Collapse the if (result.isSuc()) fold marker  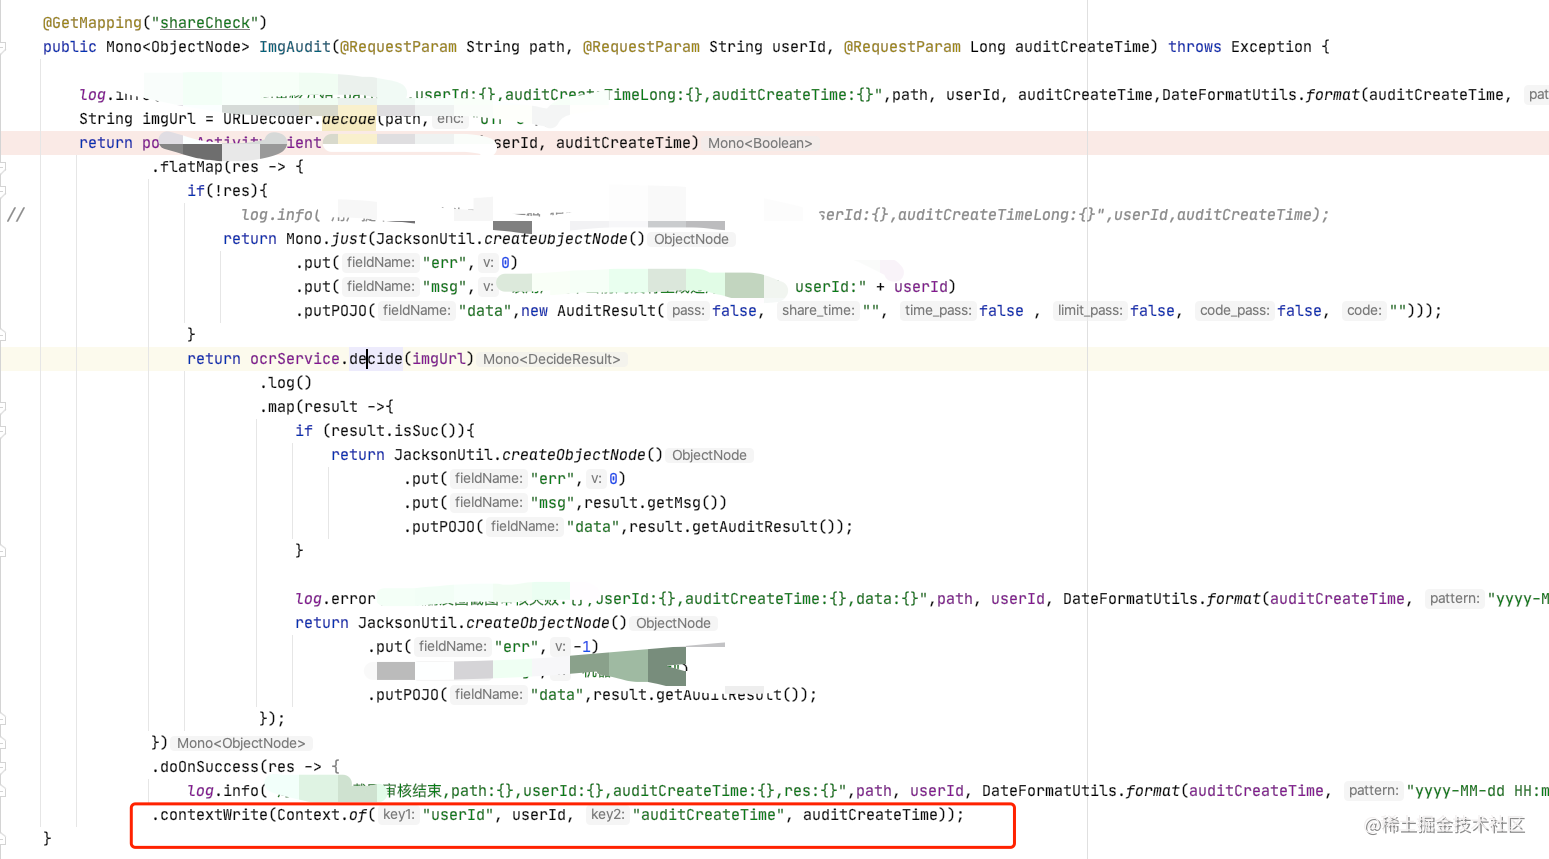click(3, 431)
